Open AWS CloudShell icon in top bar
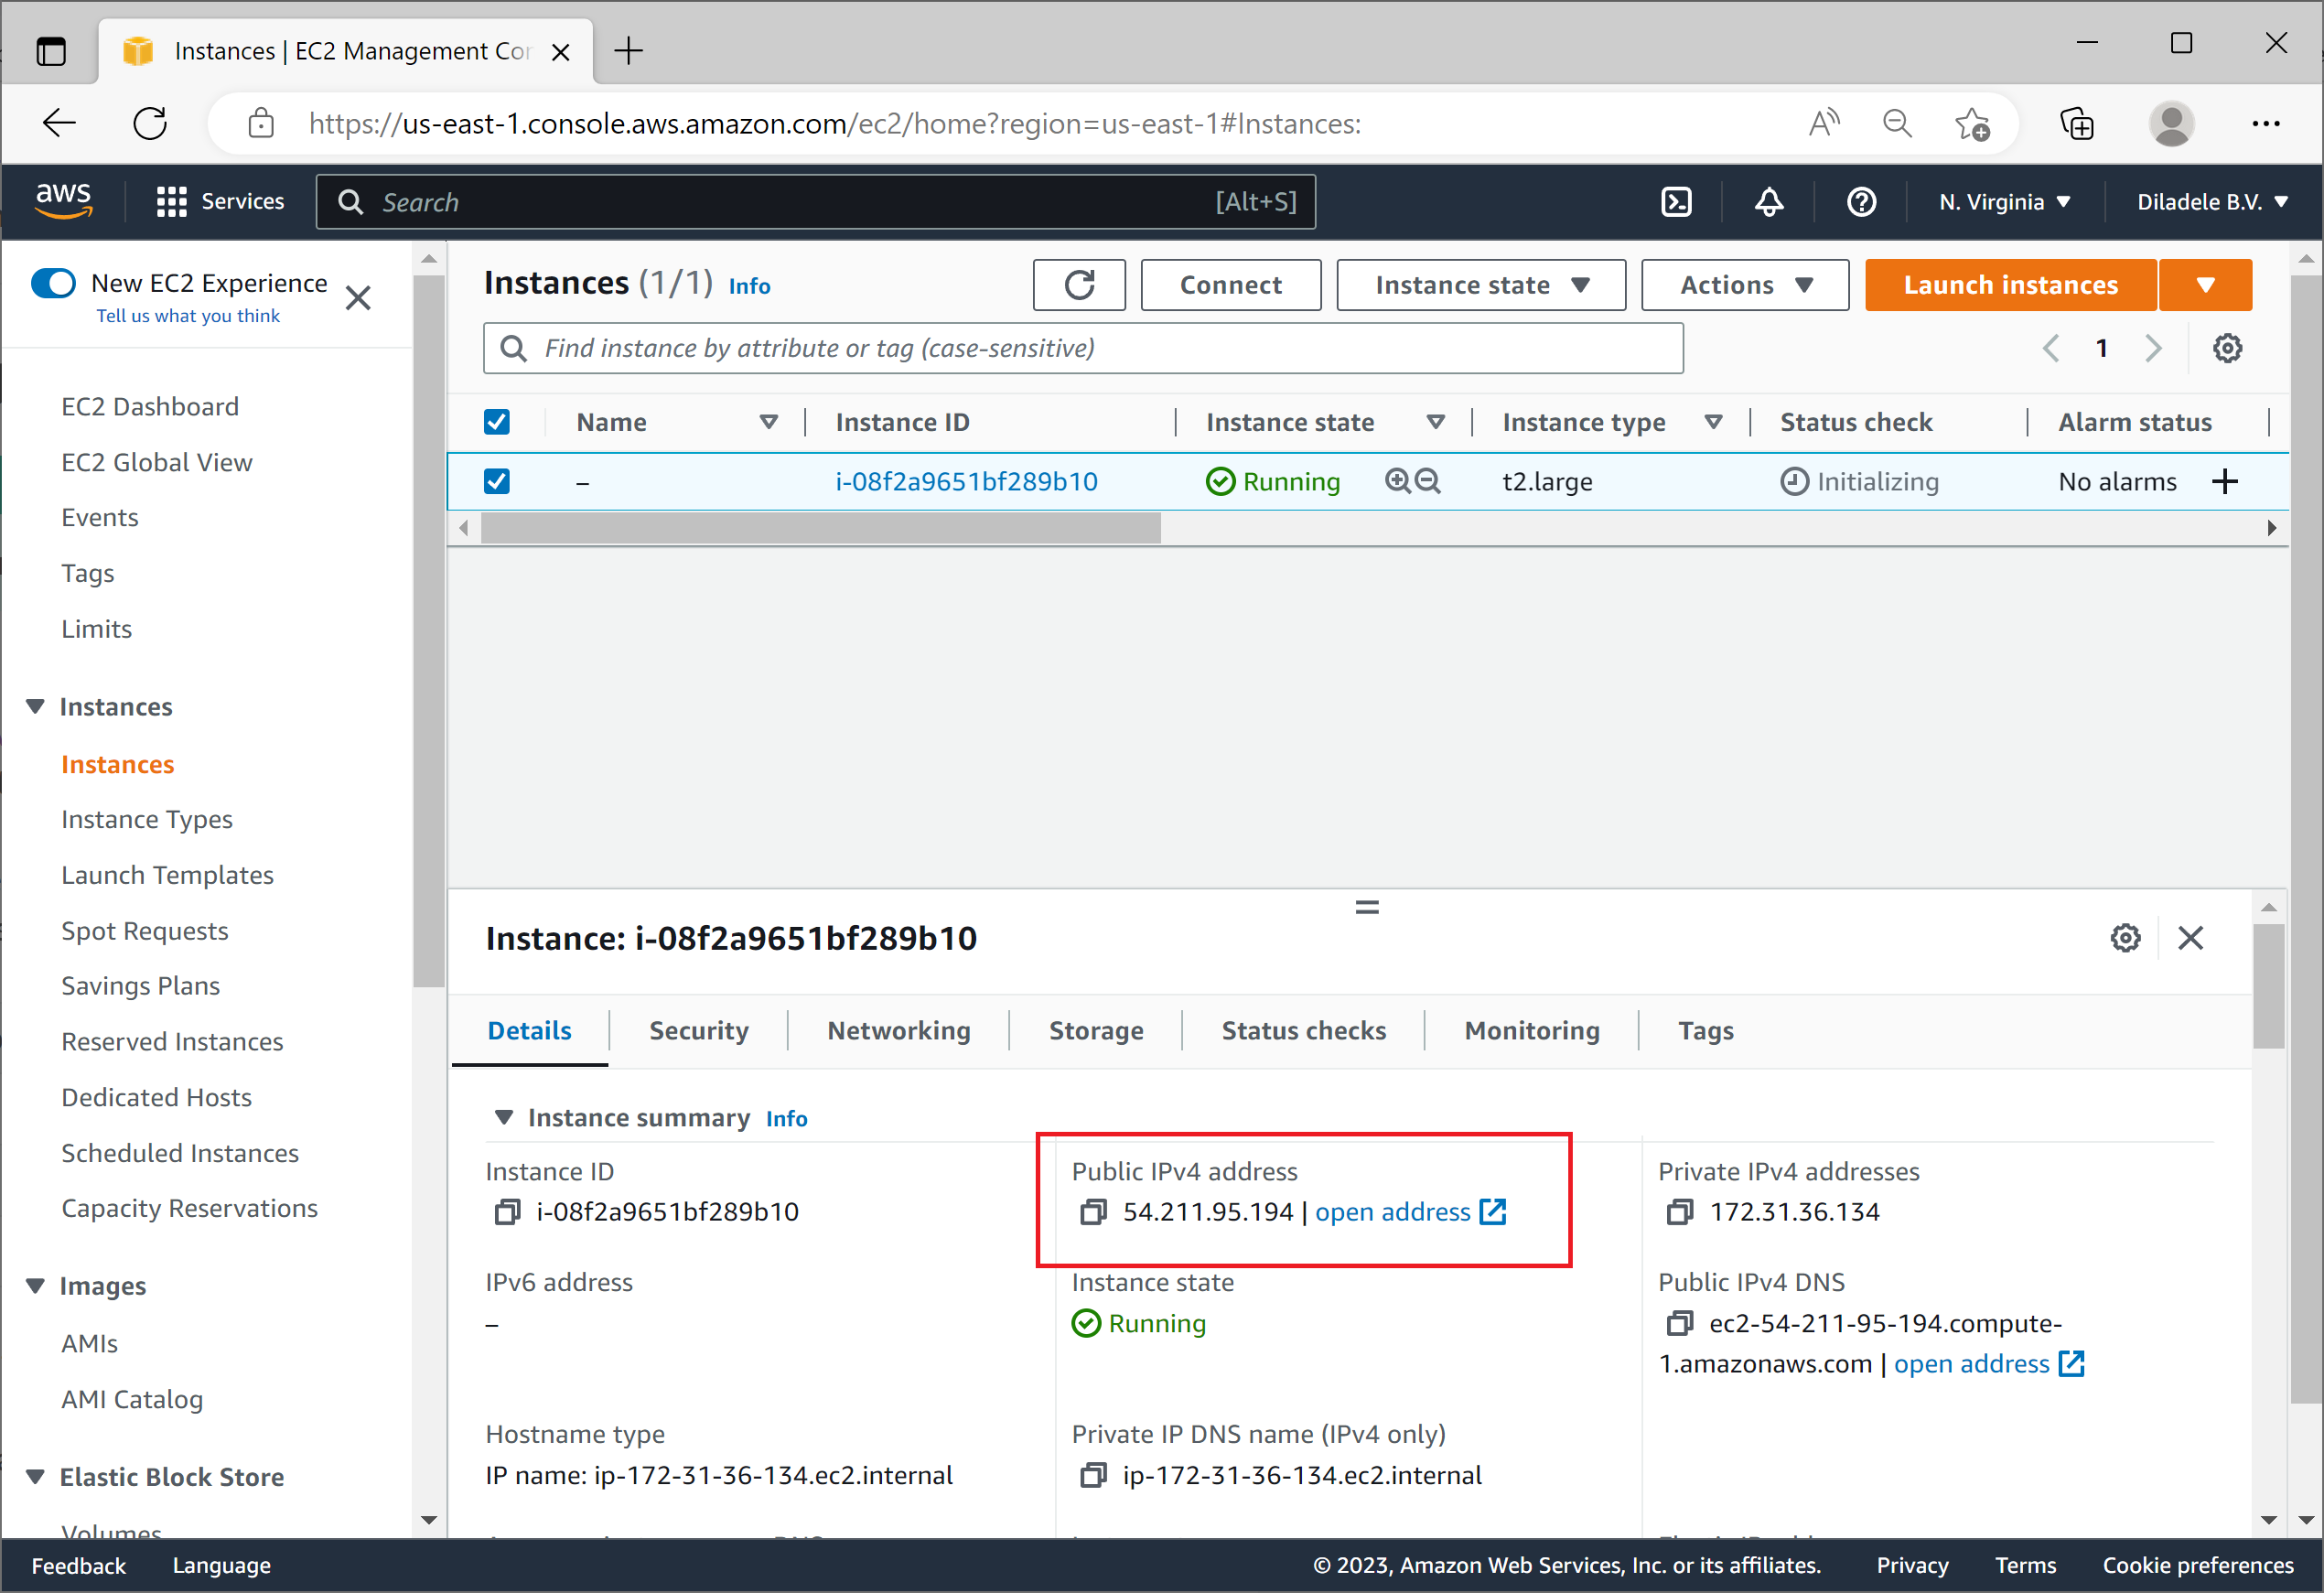 1676,202
